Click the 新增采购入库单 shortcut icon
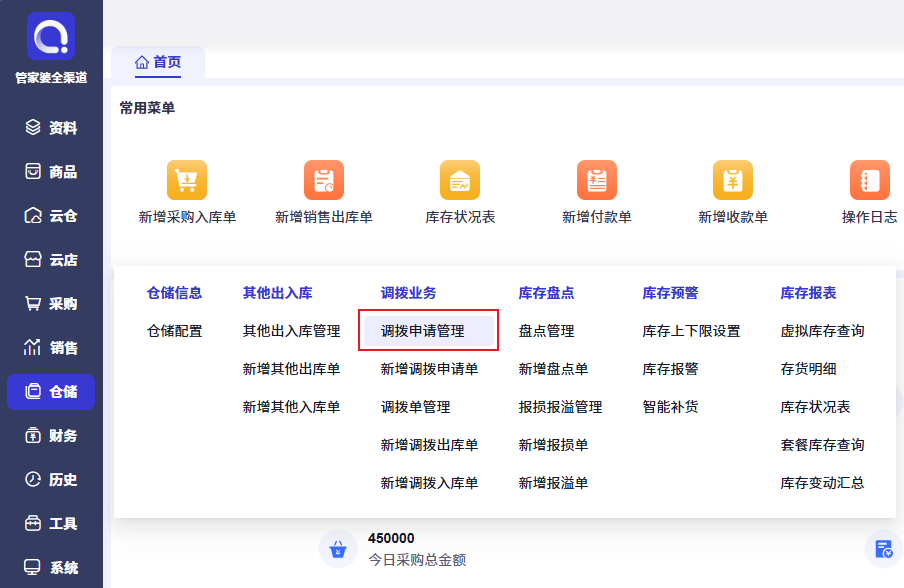The image size is (904, 588). tap(187, 180)
